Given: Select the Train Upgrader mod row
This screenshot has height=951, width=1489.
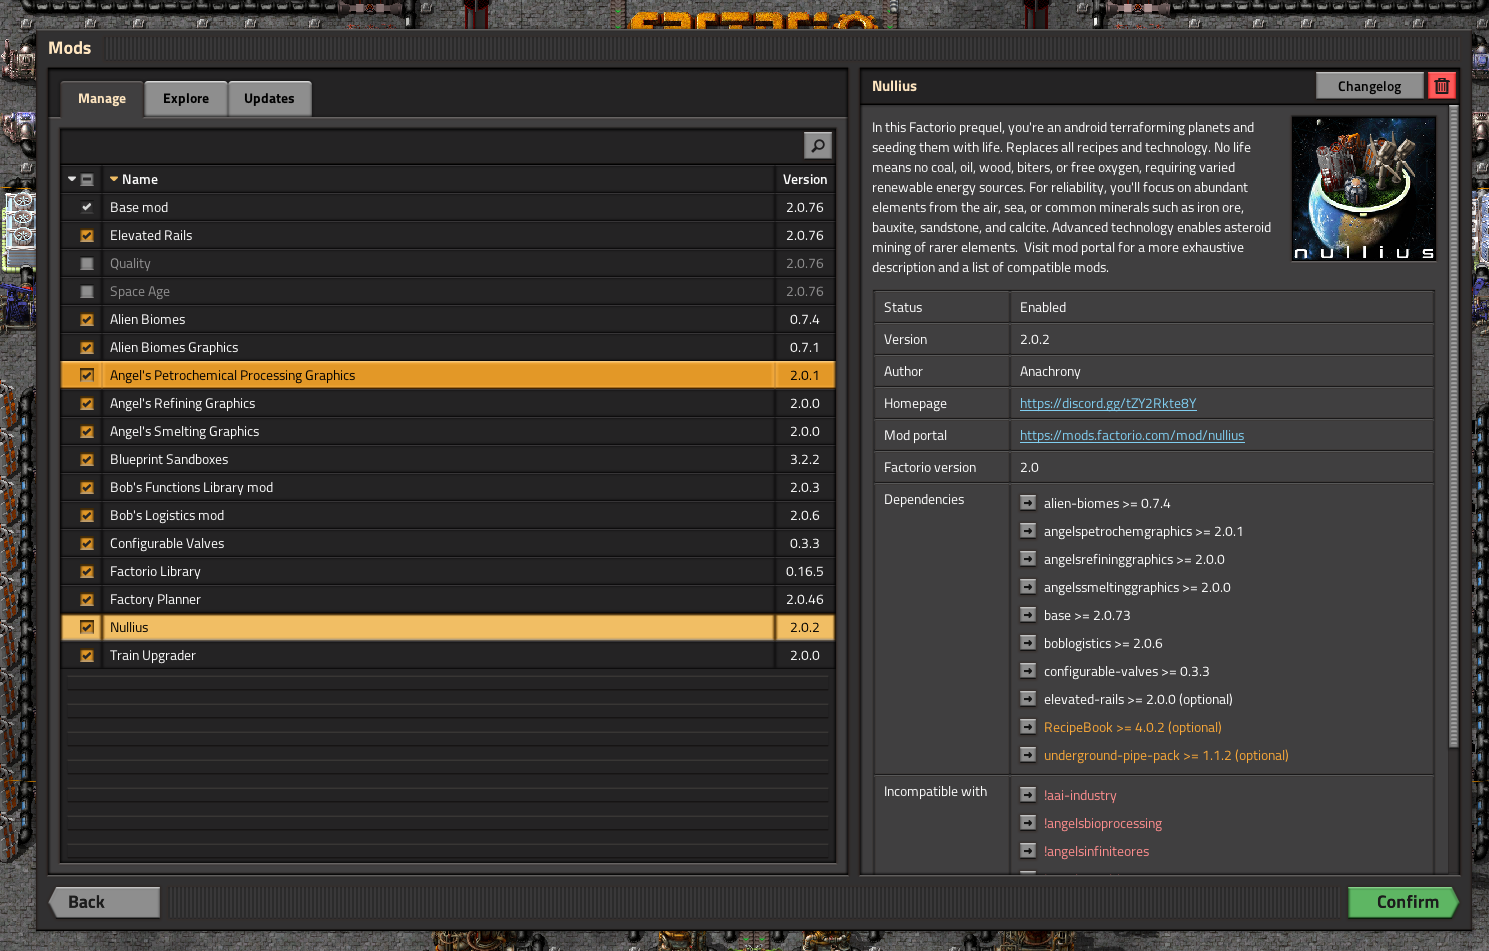Looking at the screenshot, I should (448, 656).
